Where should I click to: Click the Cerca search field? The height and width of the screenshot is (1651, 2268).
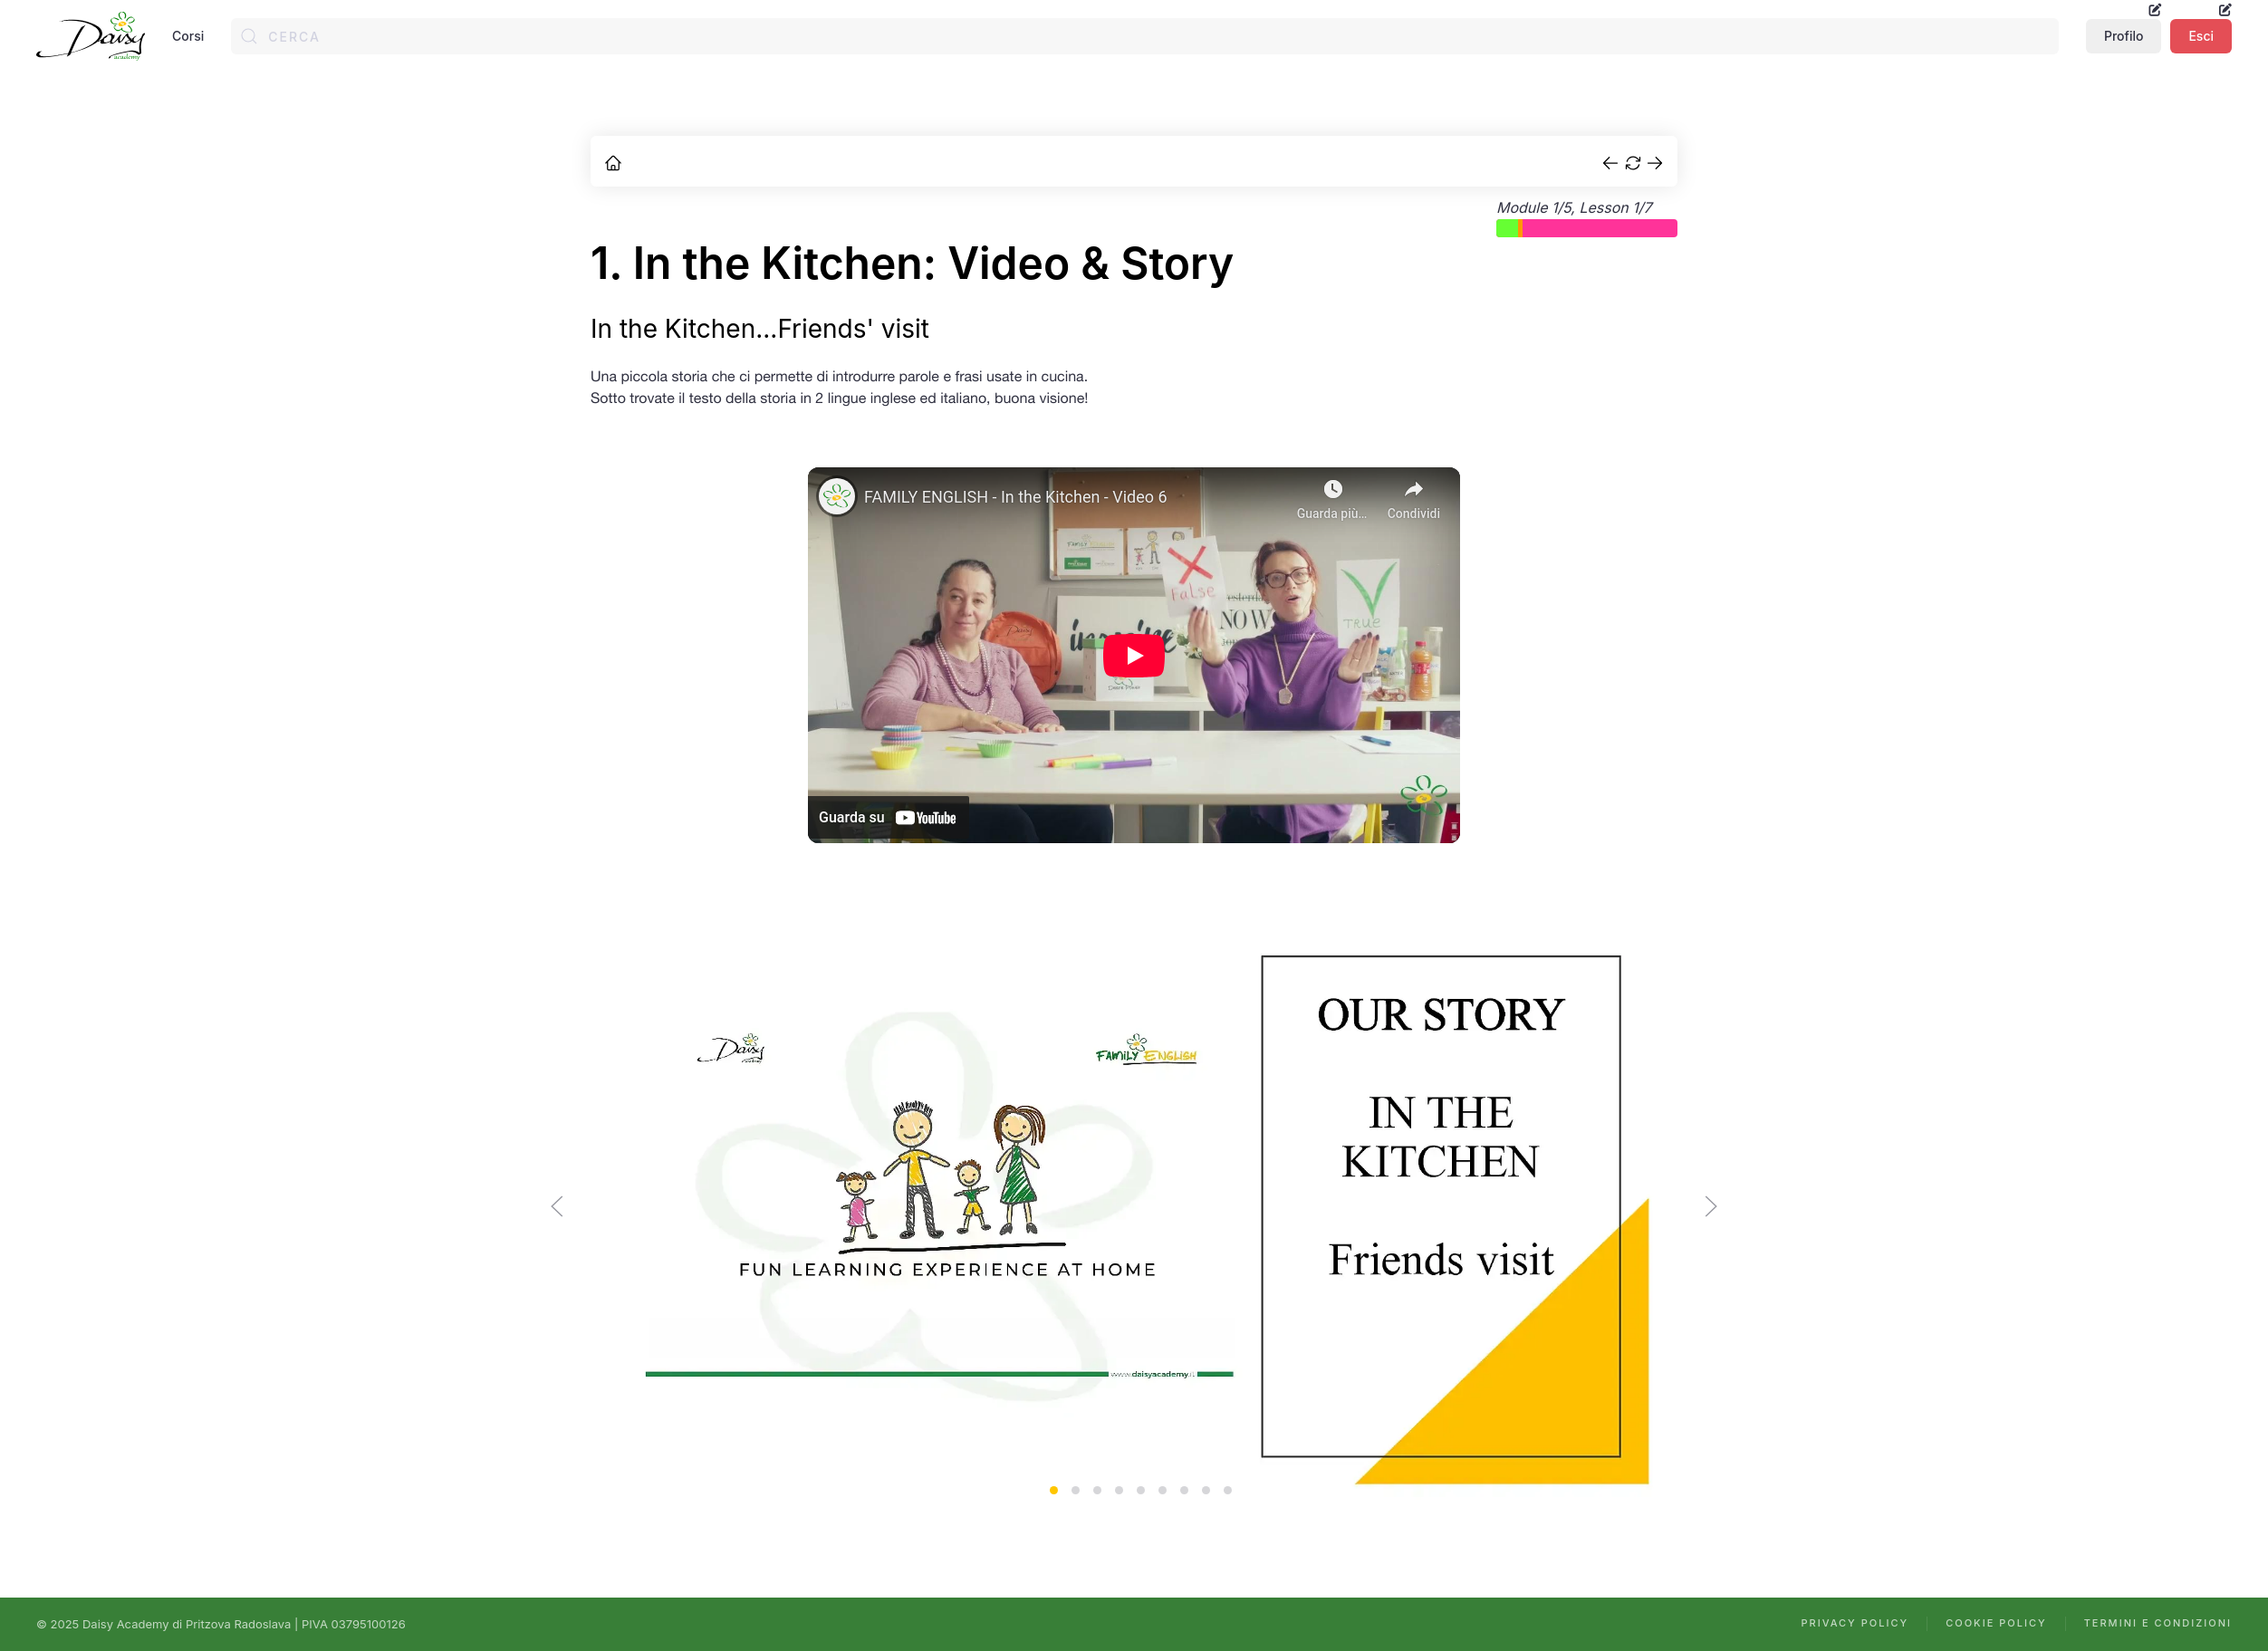pyautogui.click(x=1143, y=36)
